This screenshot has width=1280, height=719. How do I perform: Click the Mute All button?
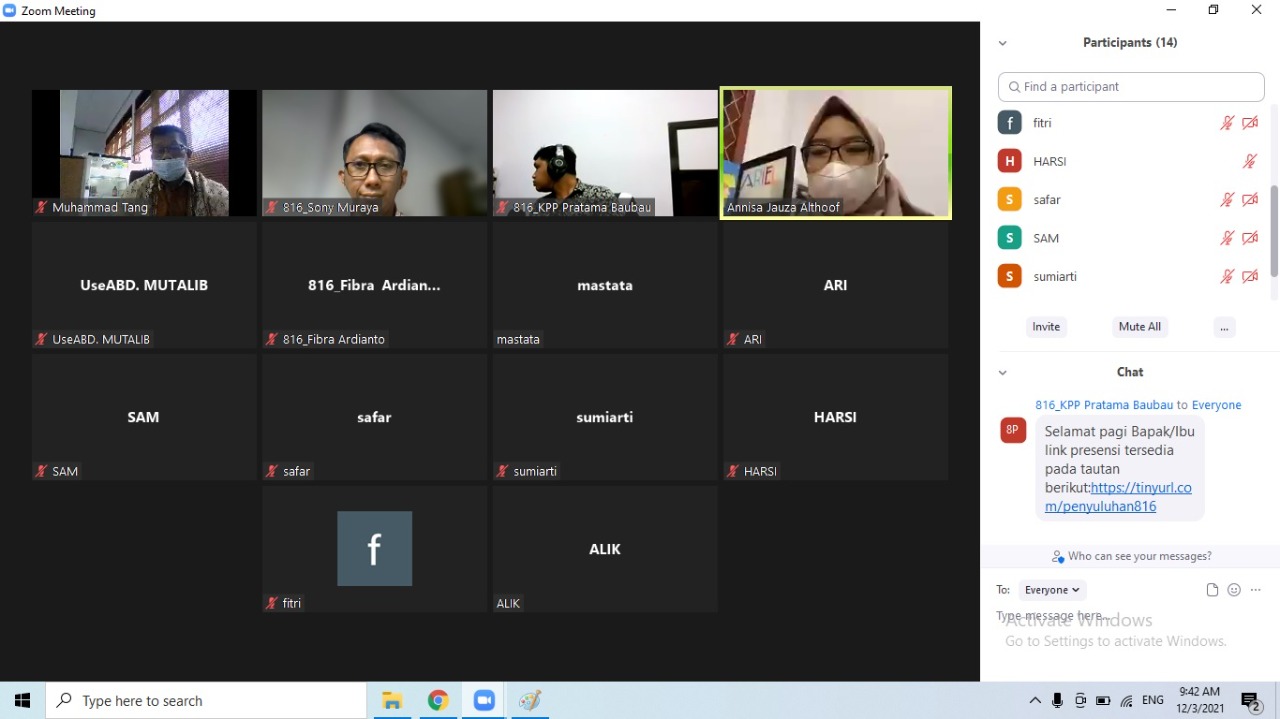[1140, 327]
